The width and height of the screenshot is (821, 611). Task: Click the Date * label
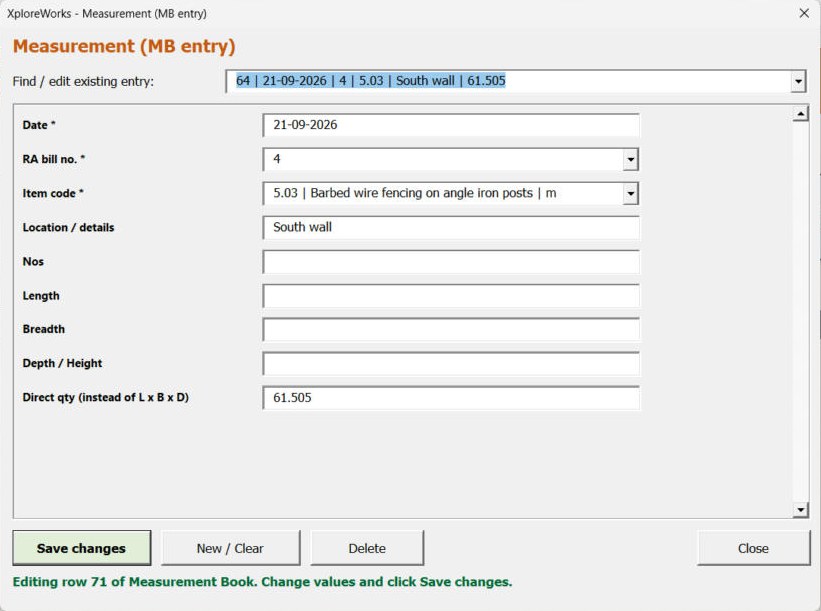[x=39, y=125]
